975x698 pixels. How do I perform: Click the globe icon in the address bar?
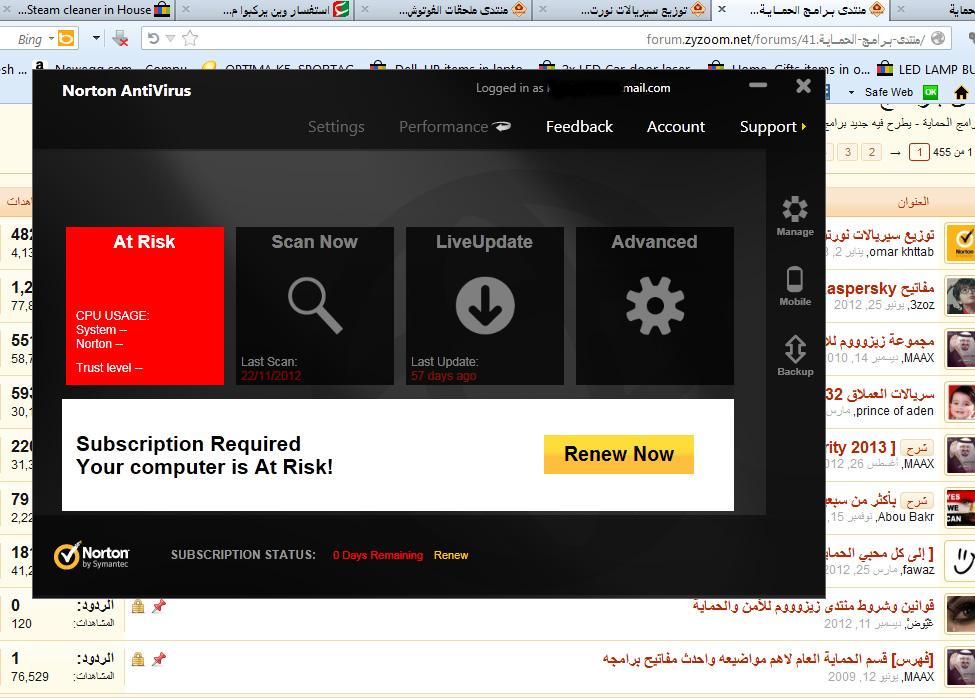click(x=938, y=39)
